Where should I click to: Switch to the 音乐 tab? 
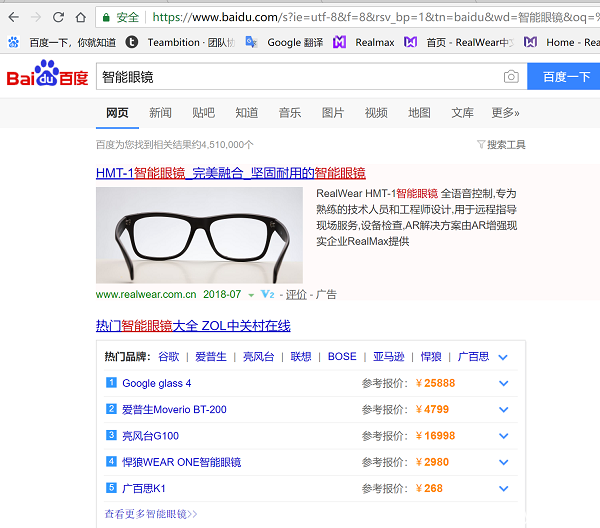(x=290, y=113)
